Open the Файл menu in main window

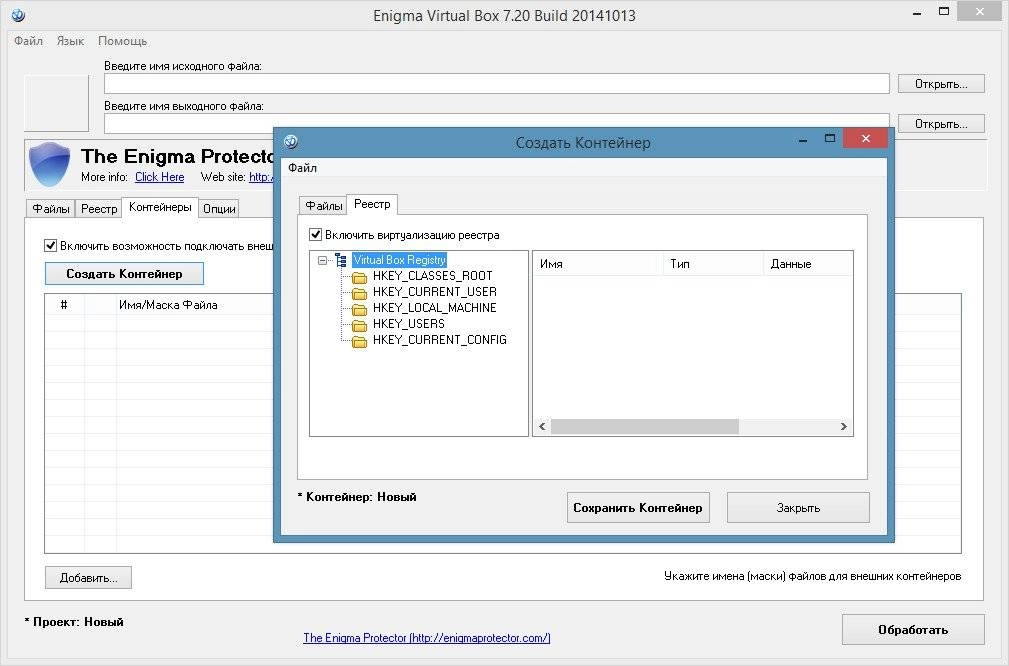click(x=28, y=41)
